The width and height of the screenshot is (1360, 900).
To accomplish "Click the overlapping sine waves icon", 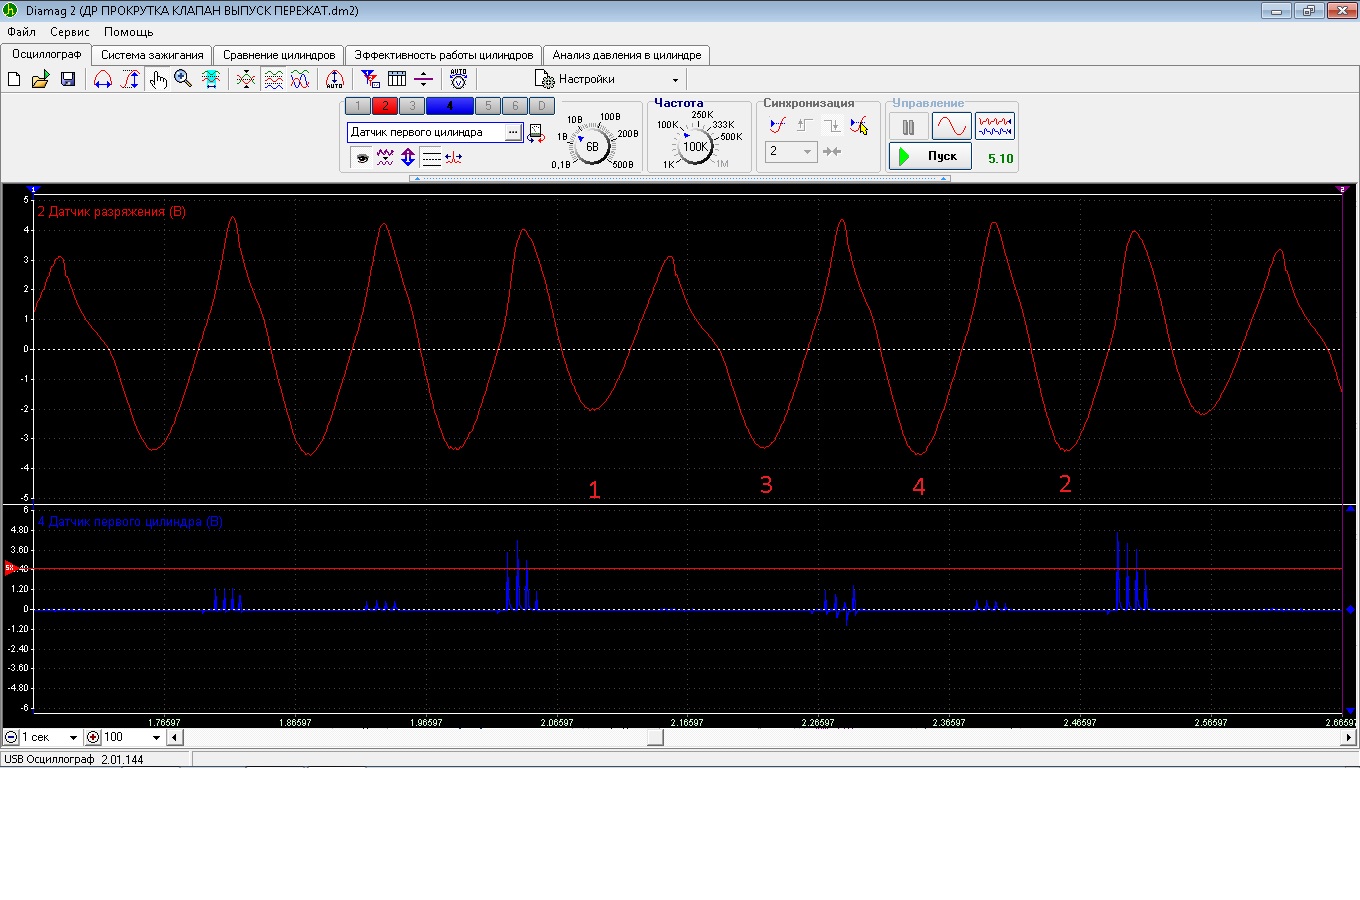I will pyautogui.click(x=300, y=79).
